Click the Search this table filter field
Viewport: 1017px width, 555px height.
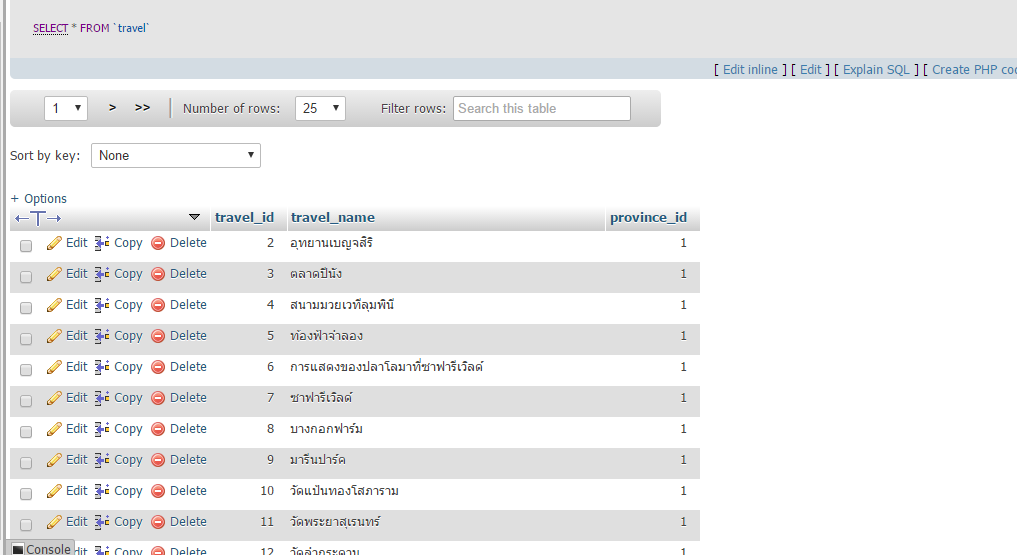coord(542,108)
